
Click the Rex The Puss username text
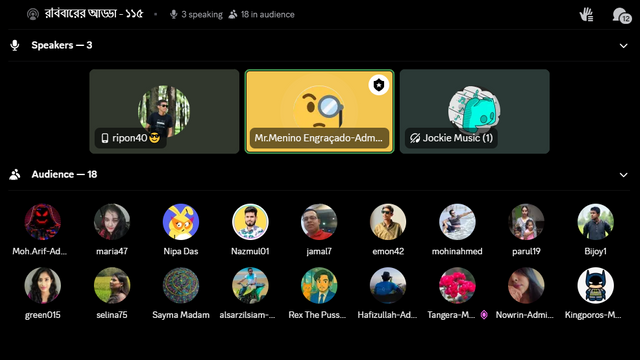317,315
